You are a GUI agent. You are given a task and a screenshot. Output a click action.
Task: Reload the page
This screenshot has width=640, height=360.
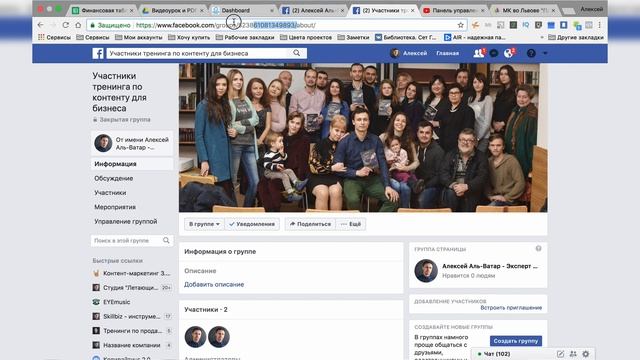click(65, 25)
